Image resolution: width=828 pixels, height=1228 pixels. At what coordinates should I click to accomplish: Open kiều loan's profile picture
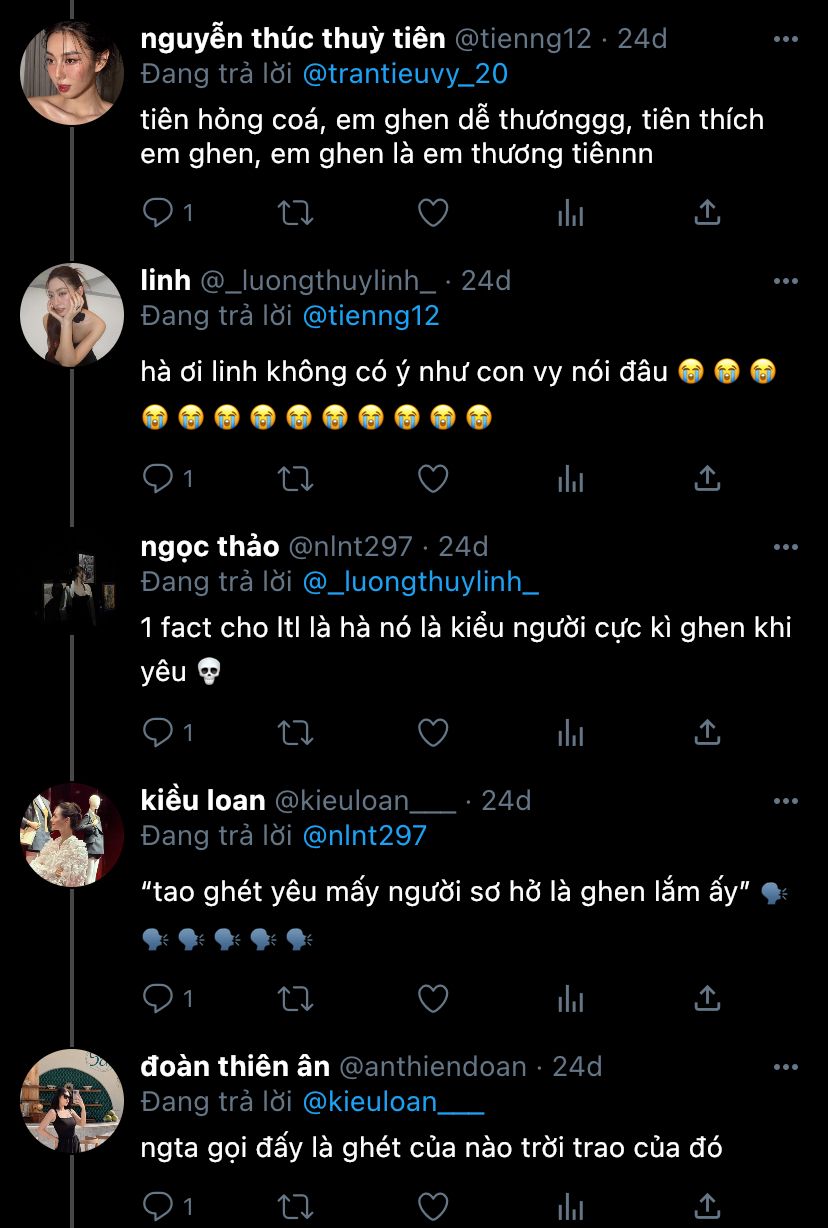[x=72, y=835]
